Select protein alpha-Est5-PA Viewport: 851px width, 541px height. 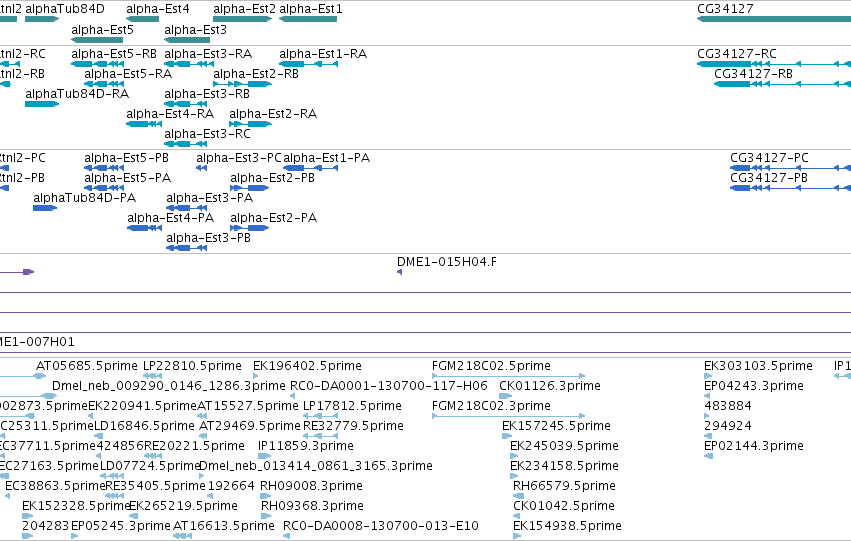(x=104, y=188)
